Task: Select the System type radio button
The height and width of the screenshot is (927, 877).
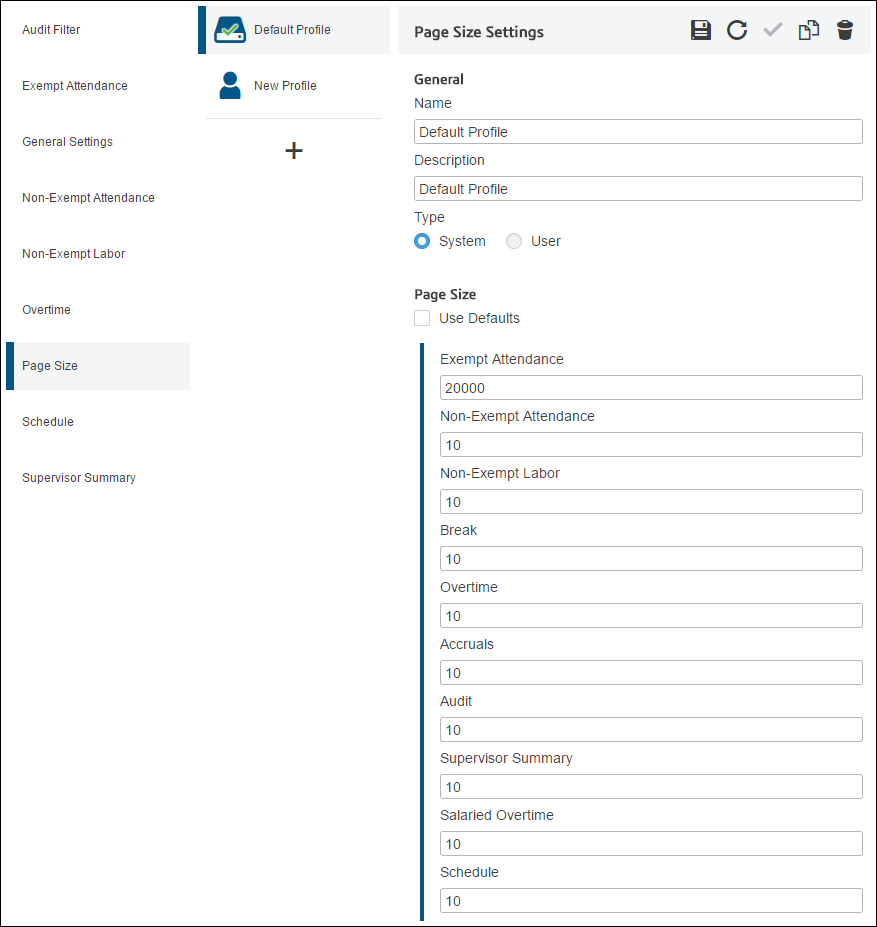Action: (422, 241)
